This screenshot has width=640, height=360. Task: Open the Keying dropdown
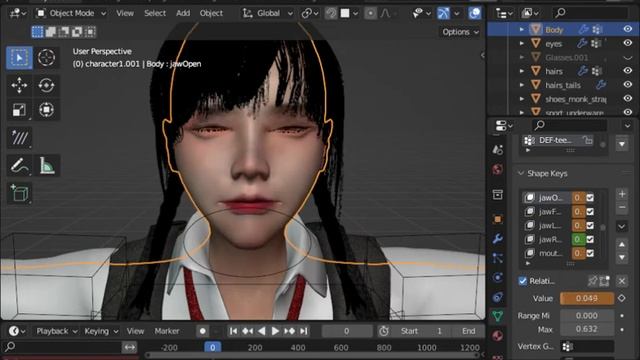101,331
